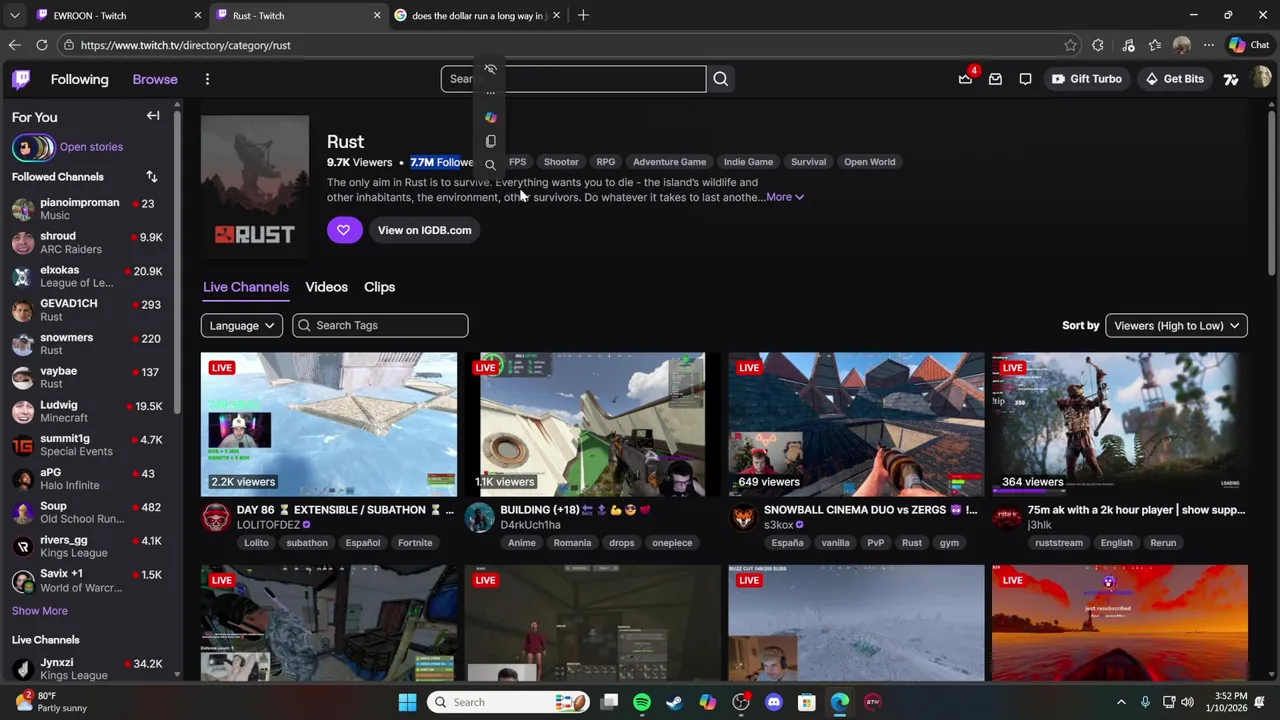The height and width of the screenshot is (720, 1280).
Task: Select pianoimproman in followed channels
Action: [87, 209]
